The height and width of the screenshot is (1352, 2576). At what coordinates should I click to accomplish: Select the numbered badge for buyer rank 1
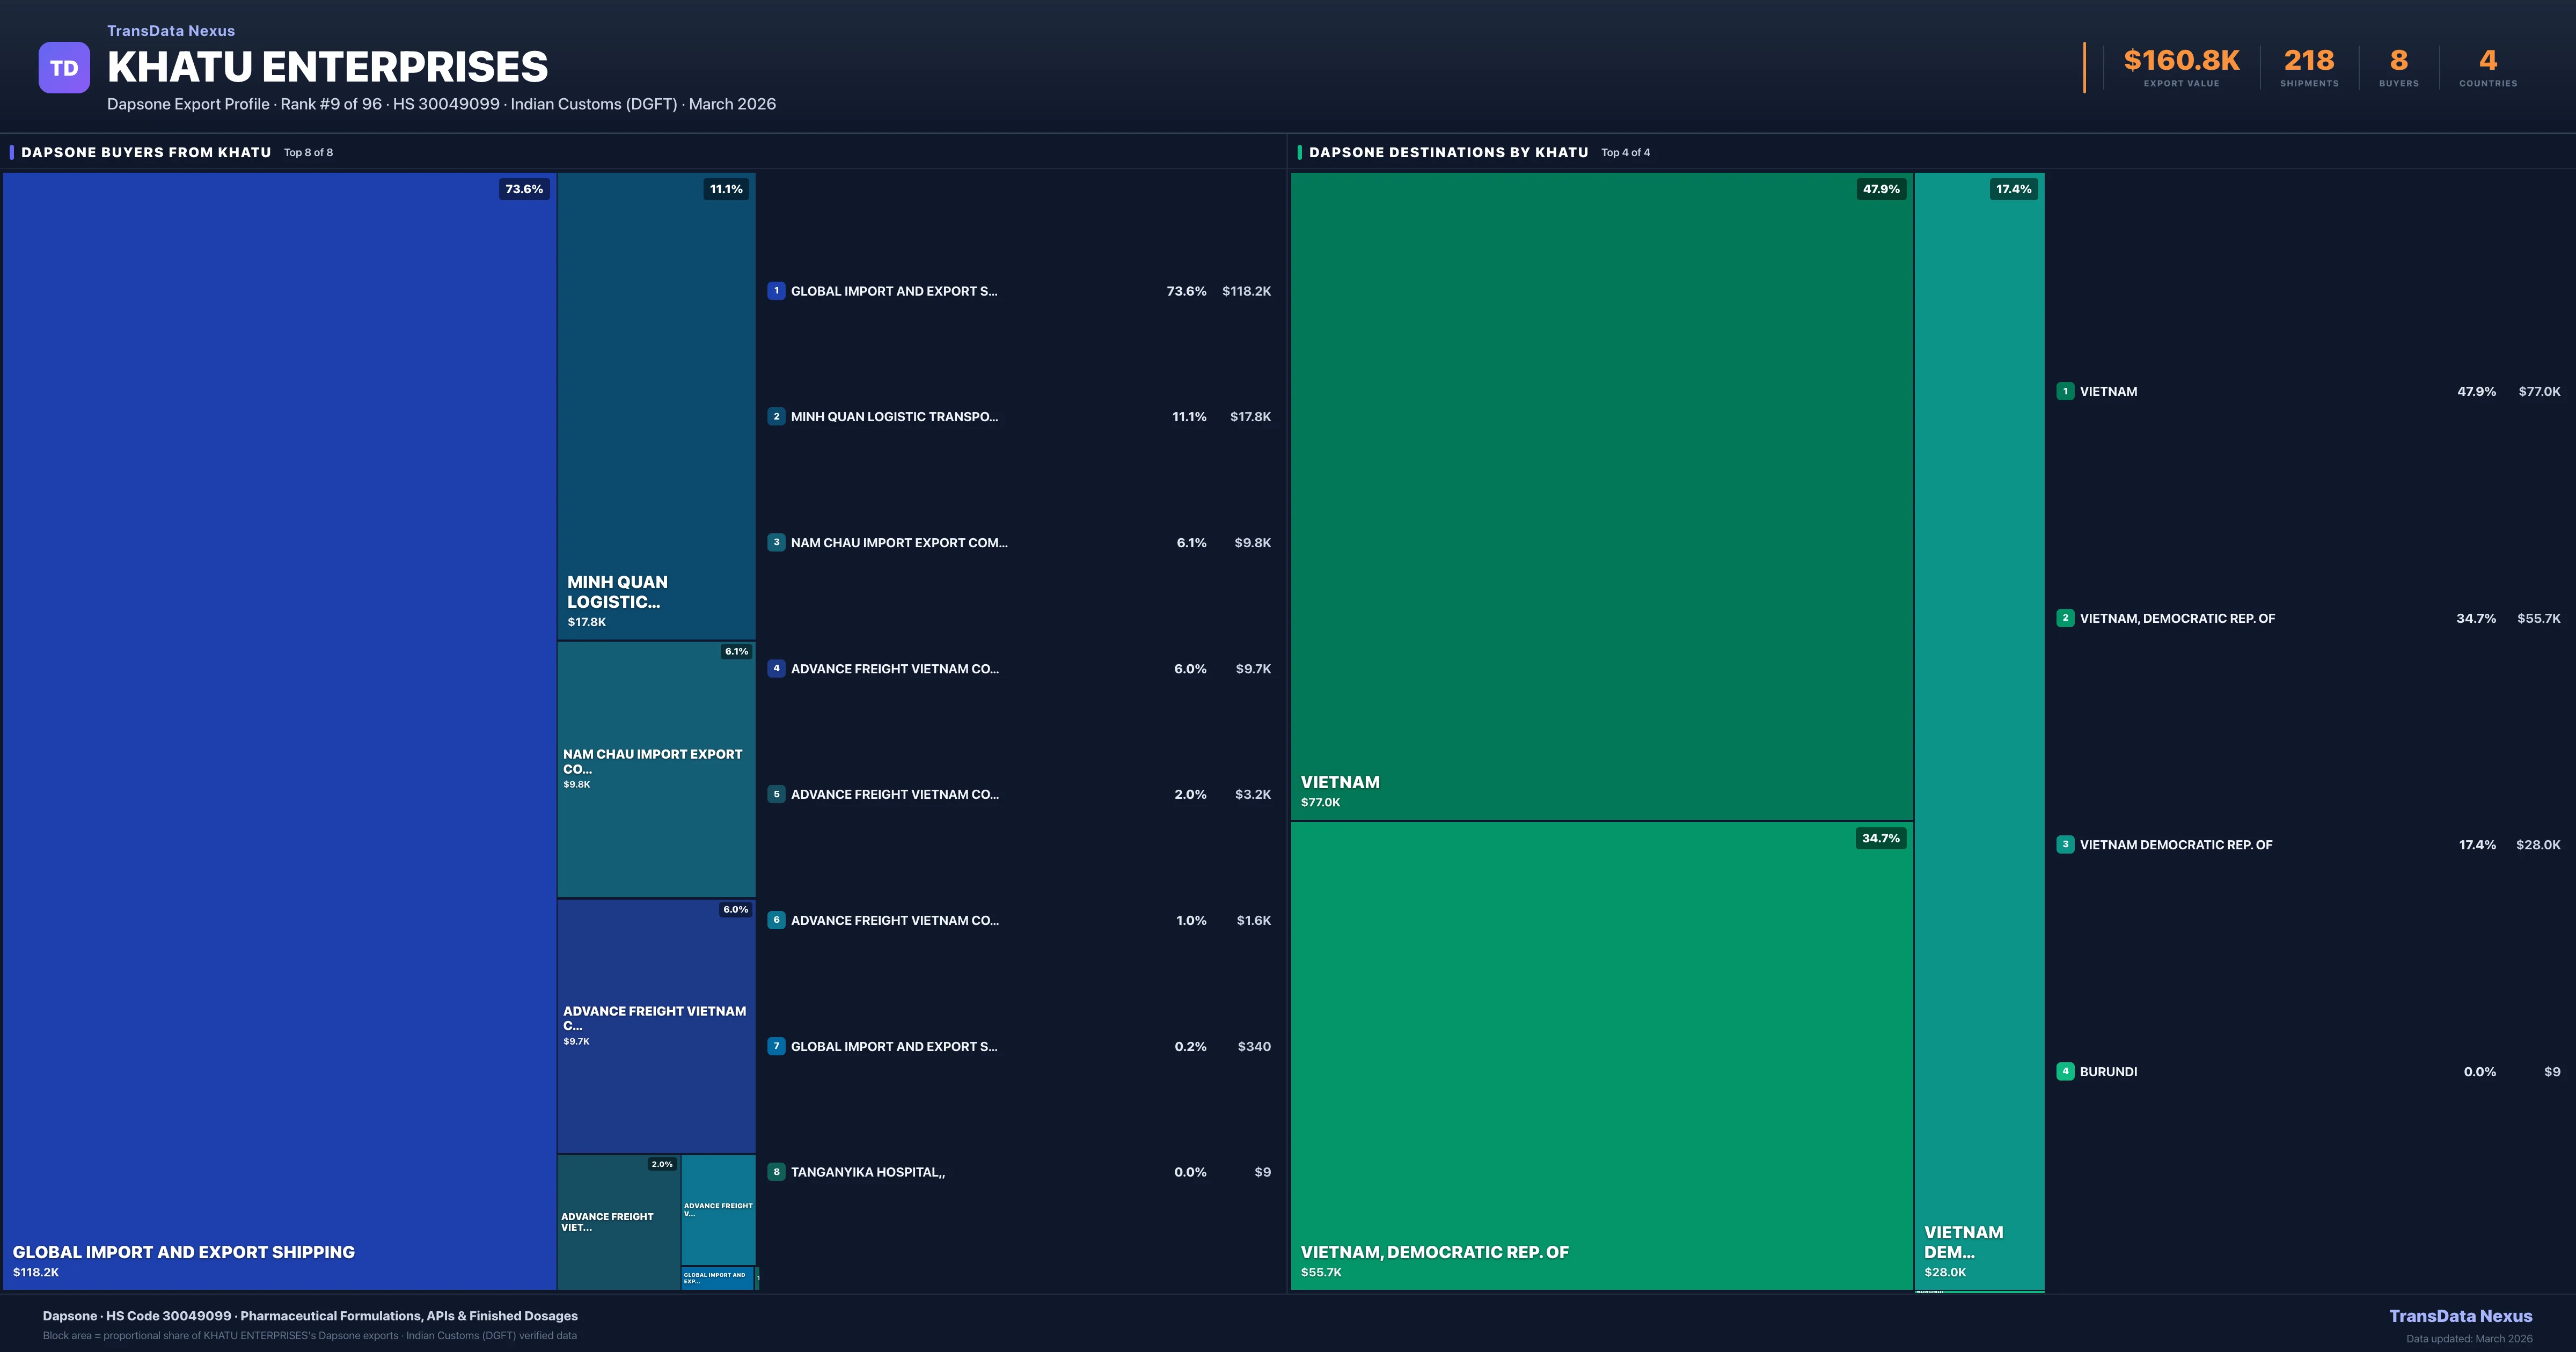click(777, 291)
